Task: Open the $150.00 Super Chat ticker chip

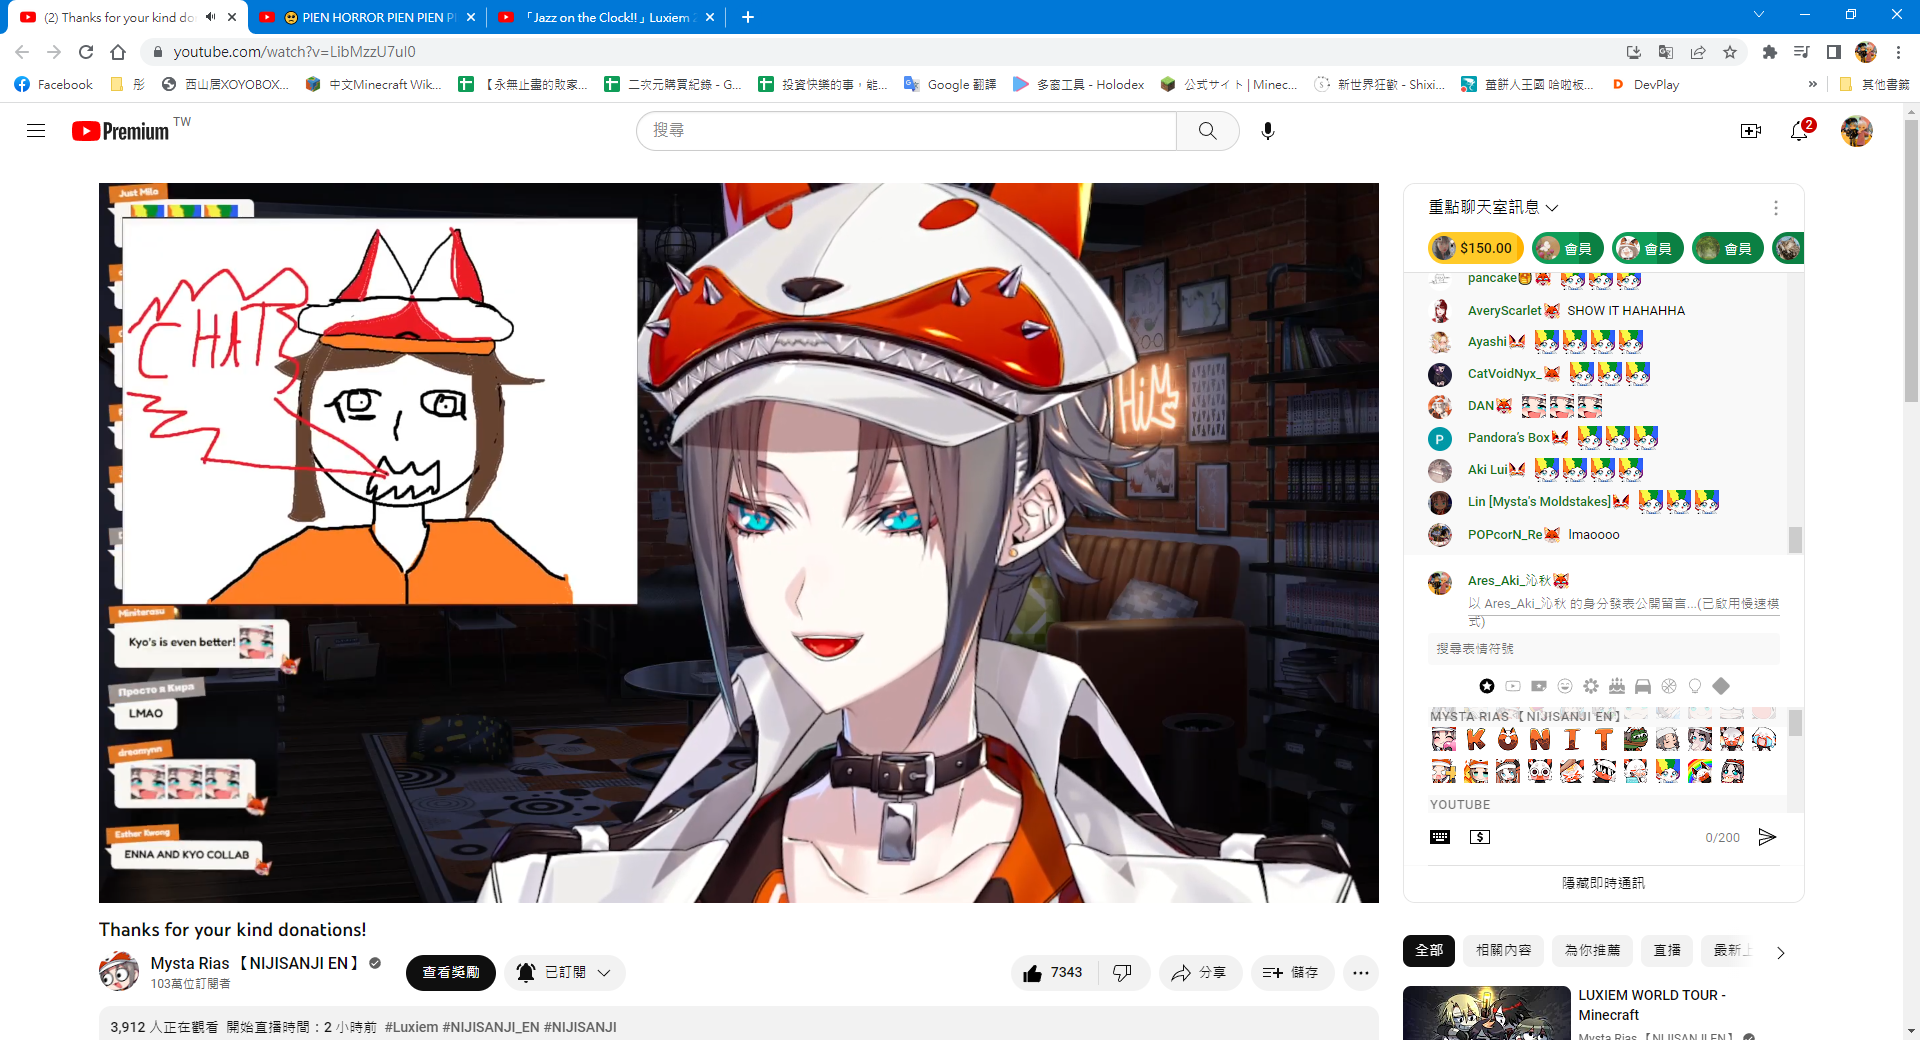Action: tap(1475, 248)
